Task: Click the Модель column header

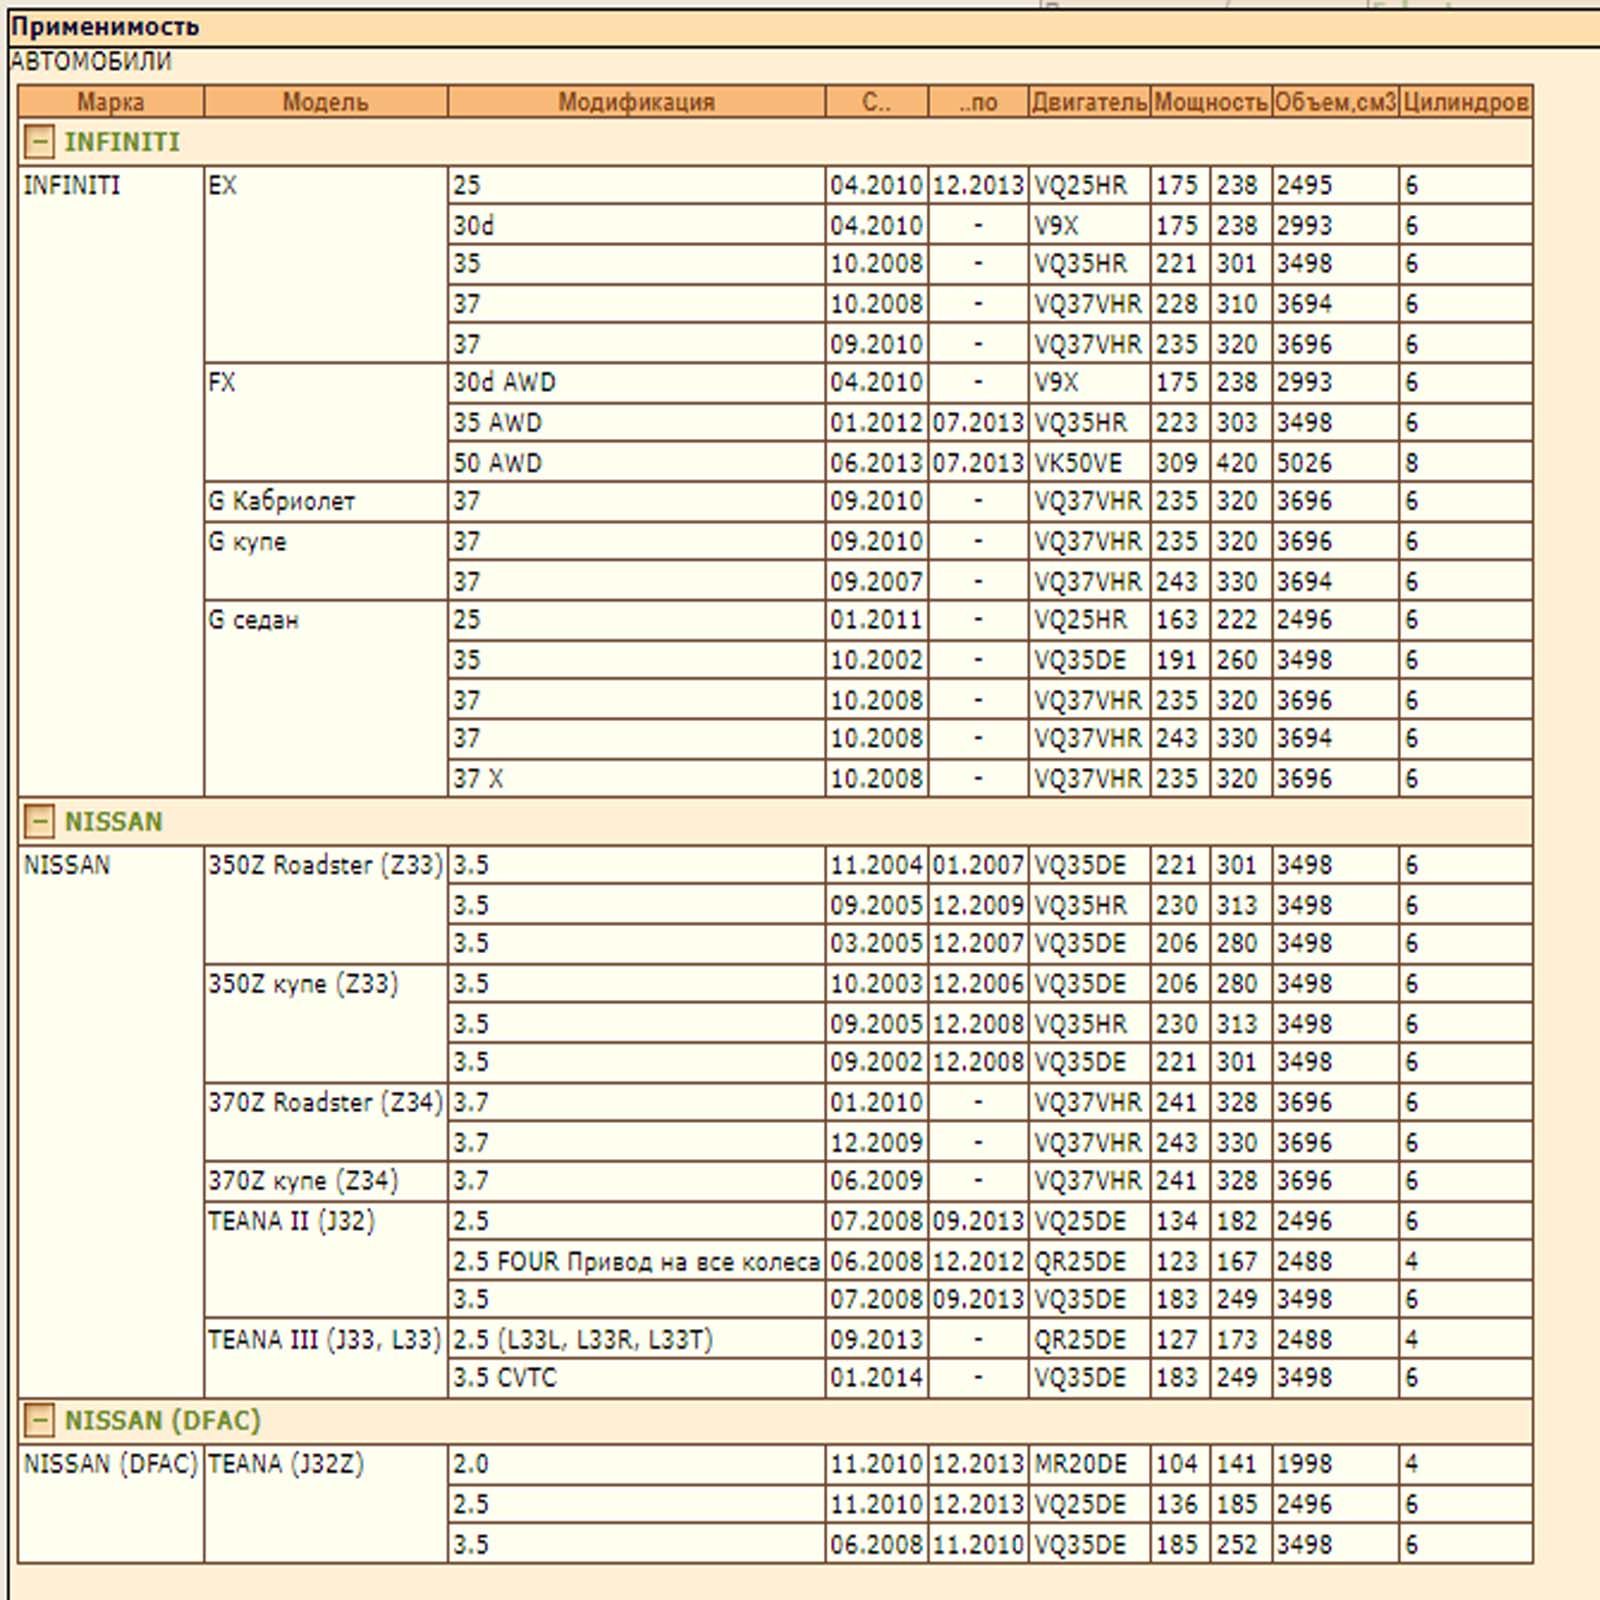Action: click(326, 102)
